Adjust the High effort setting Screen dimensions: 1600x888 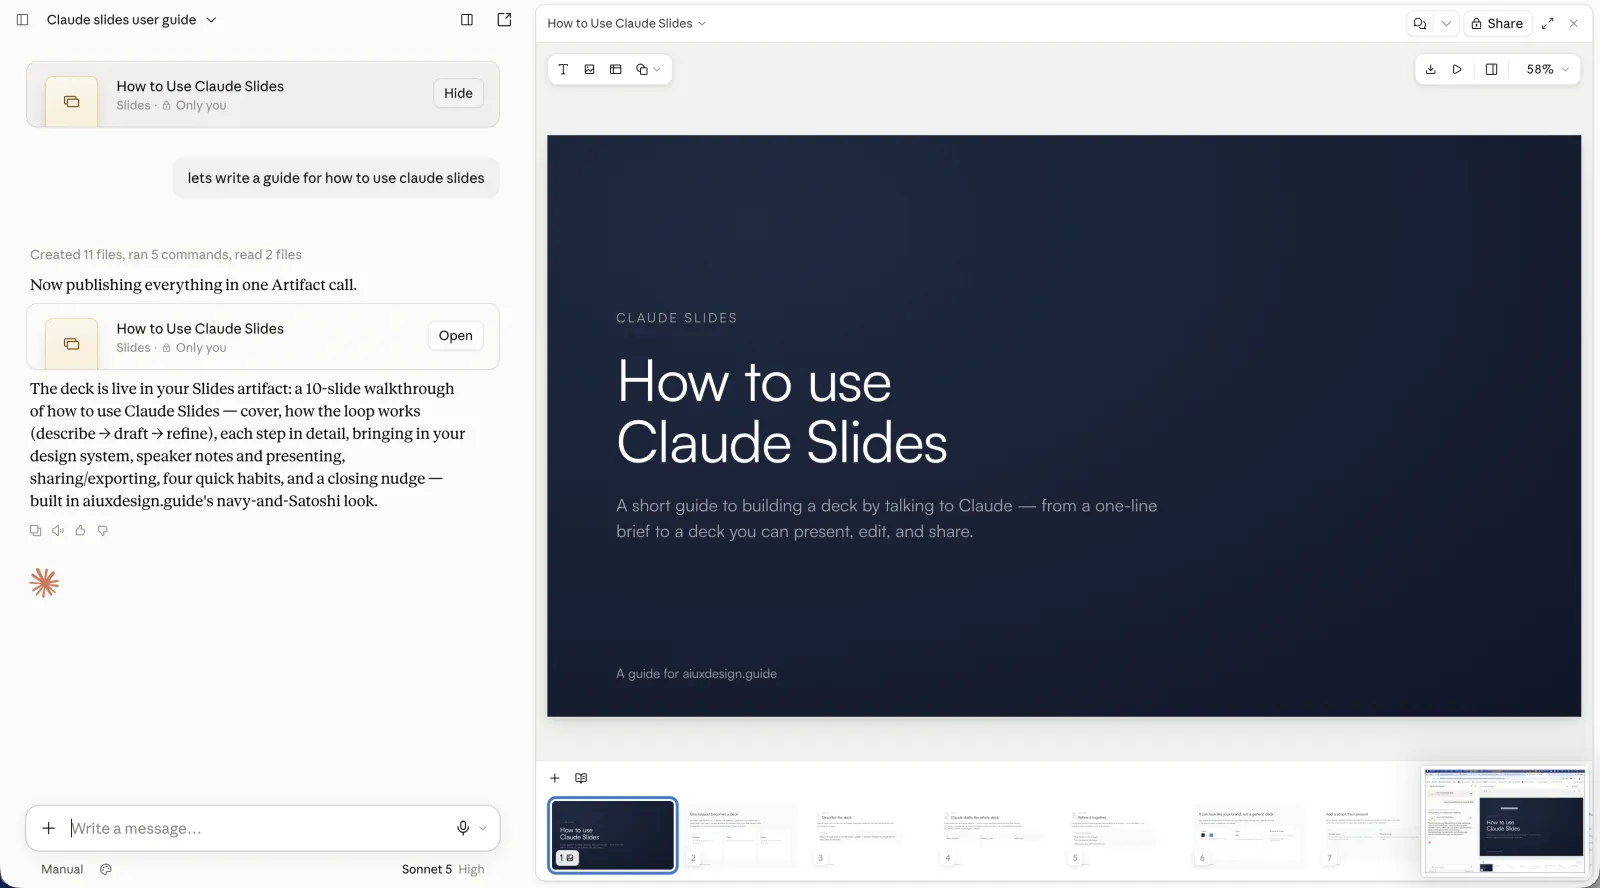(471, 870)
